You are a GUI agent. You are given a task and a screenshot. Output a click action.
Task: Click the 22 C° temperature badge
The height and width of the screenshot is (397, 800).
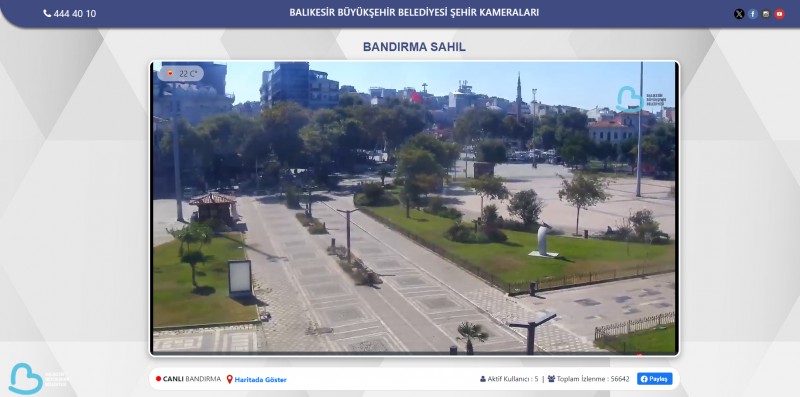[x=181, y=73]
